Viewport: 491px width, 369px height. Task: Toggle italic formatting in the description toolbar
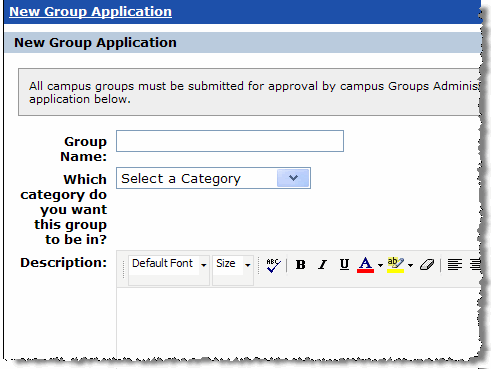click(322, 265)
